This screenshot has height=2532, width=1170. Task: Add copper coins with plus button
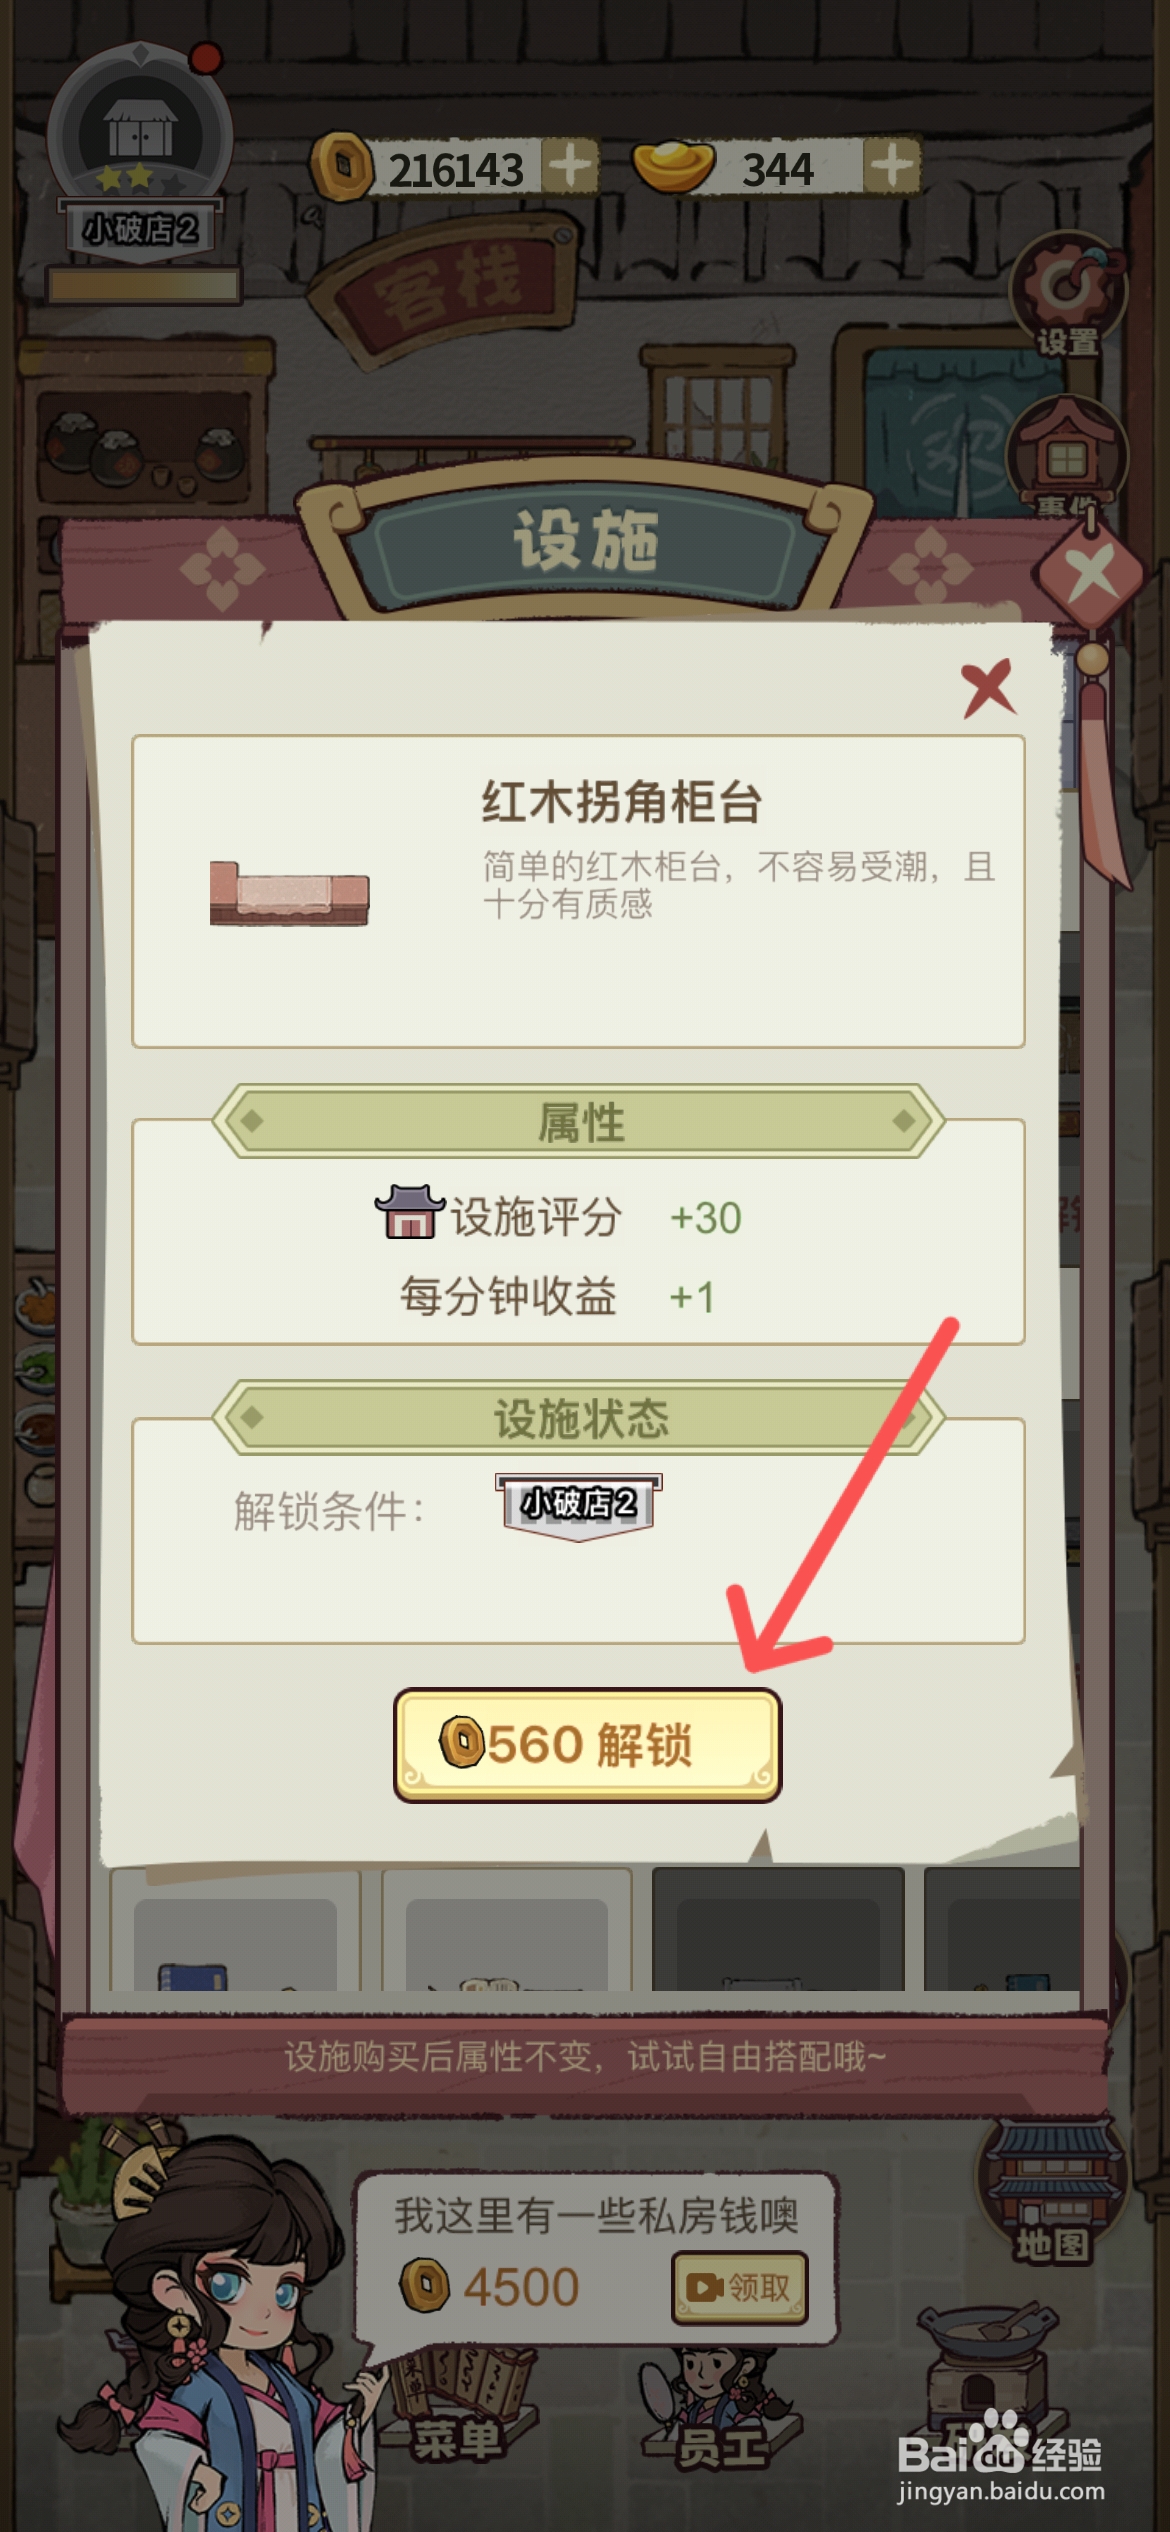[570, 165]
